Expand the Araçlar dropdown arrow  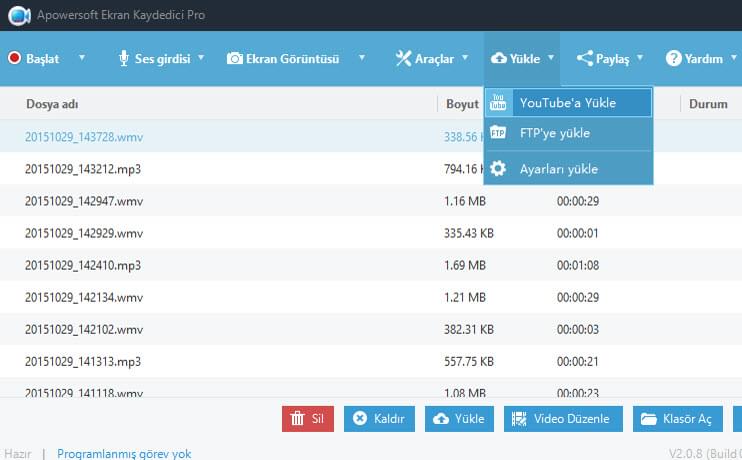466,58
